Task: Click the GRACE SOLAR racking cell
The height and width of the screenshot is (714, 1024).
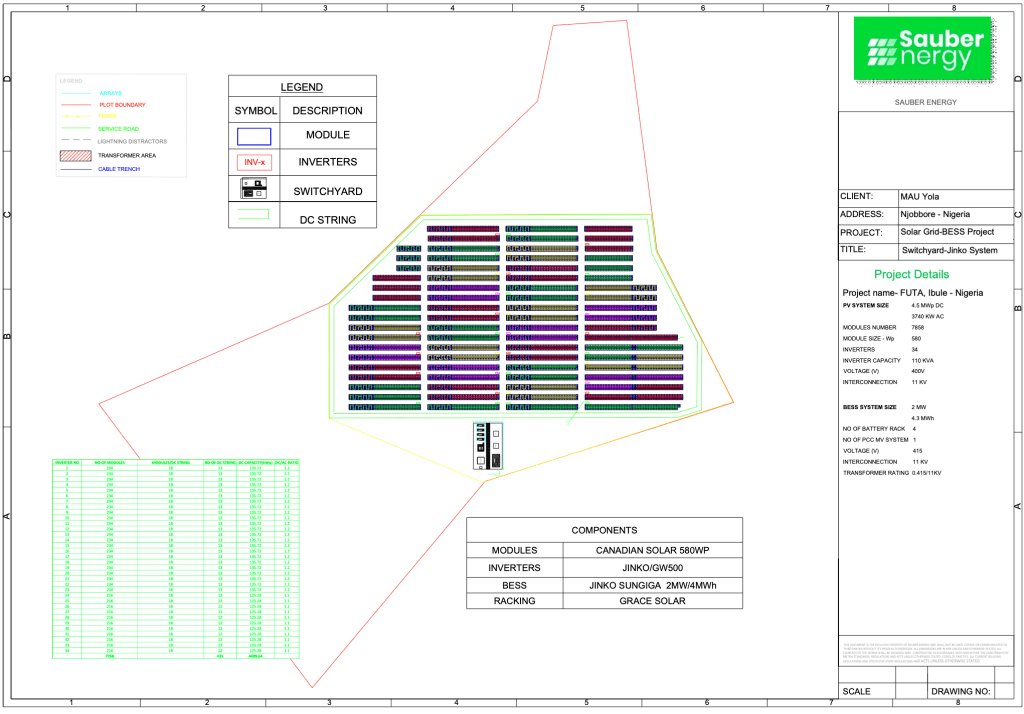Action: click(x=653, y=601)
